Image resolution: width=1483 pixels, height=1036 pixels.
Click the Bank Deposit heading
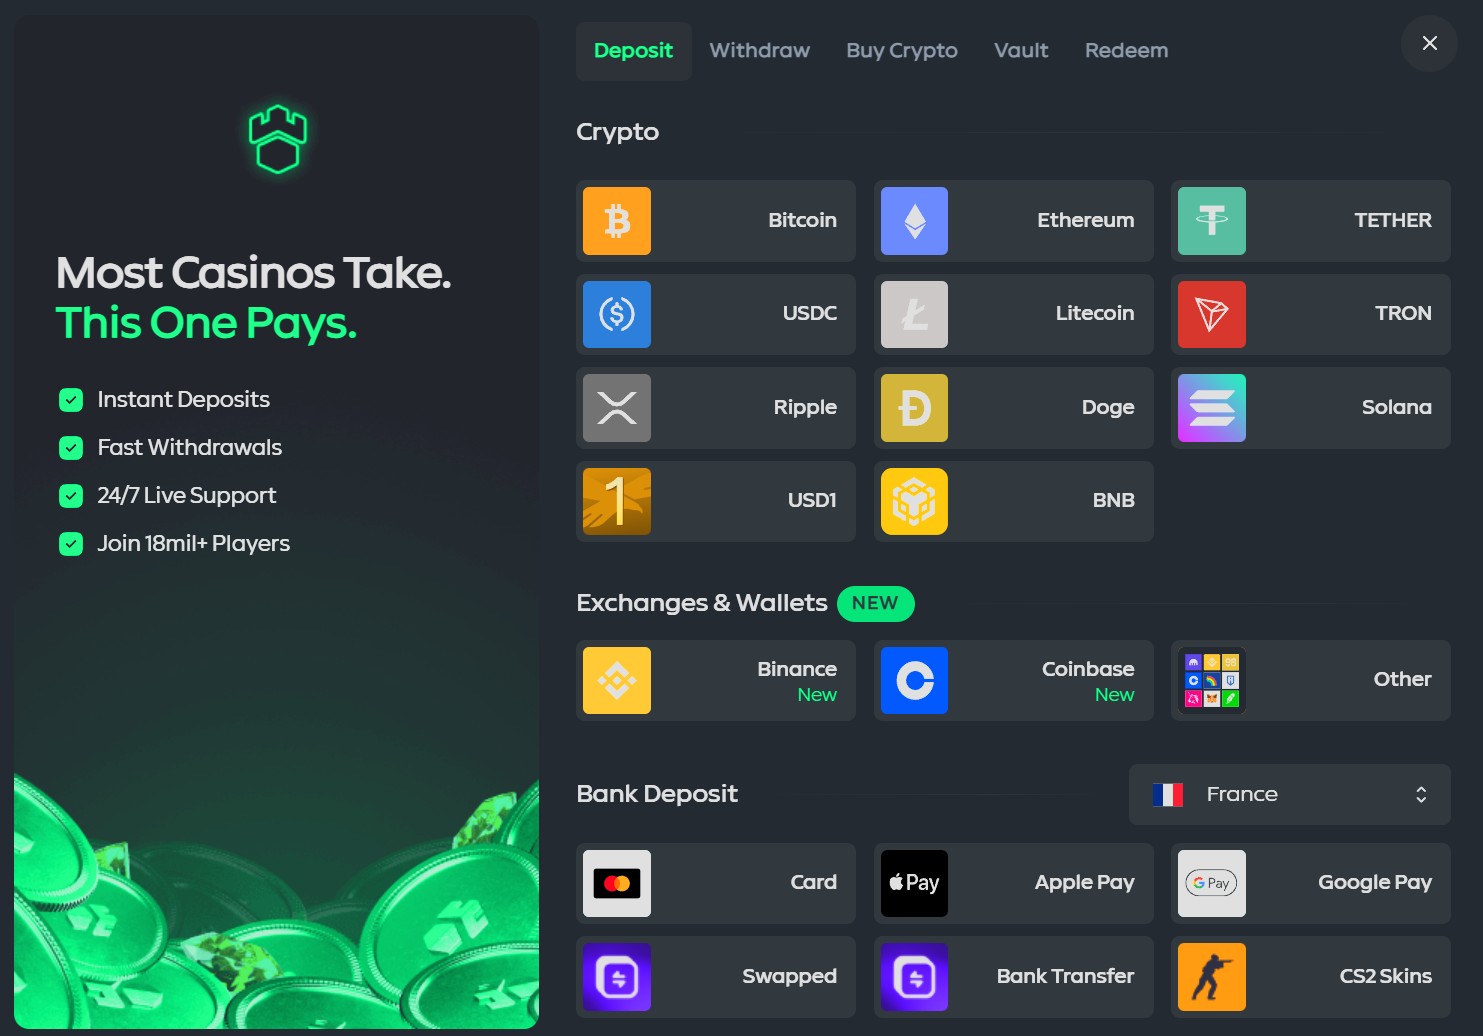(x=657, y=794)
